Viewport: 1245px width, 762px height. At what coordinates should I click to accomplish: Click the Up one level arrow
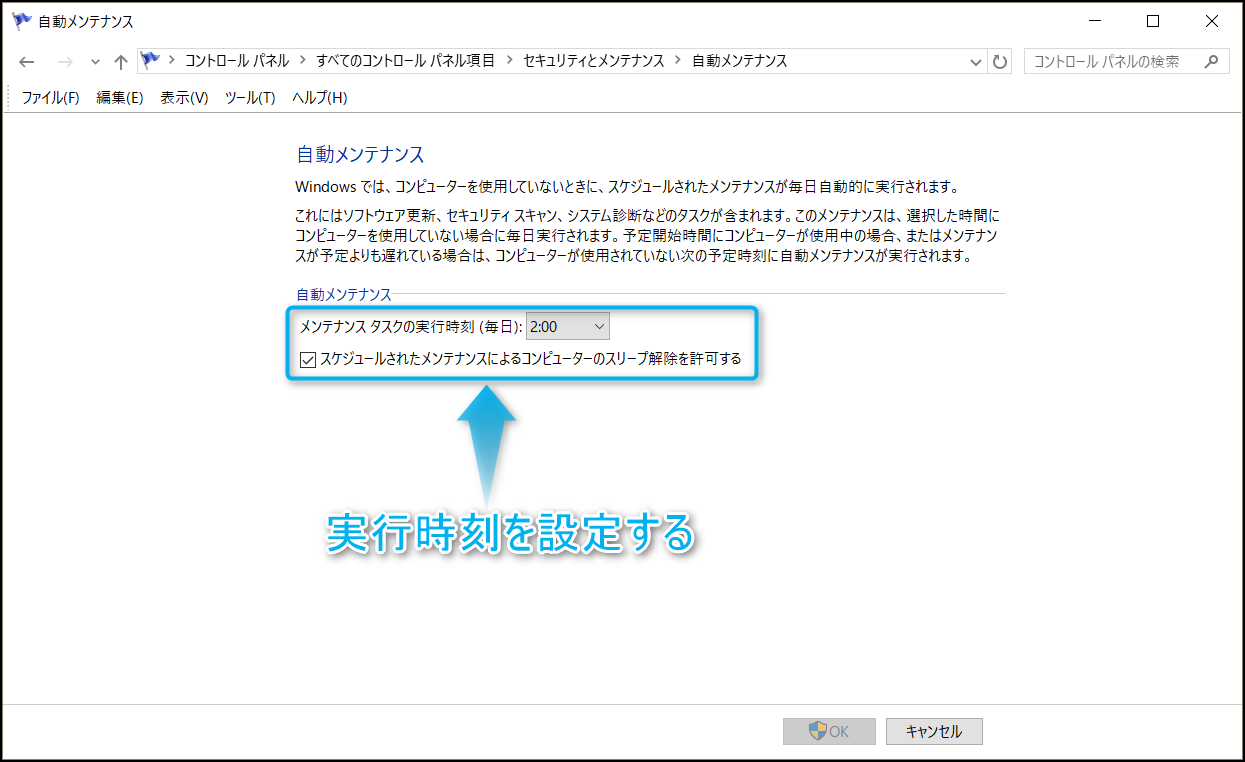coord(121,62)
